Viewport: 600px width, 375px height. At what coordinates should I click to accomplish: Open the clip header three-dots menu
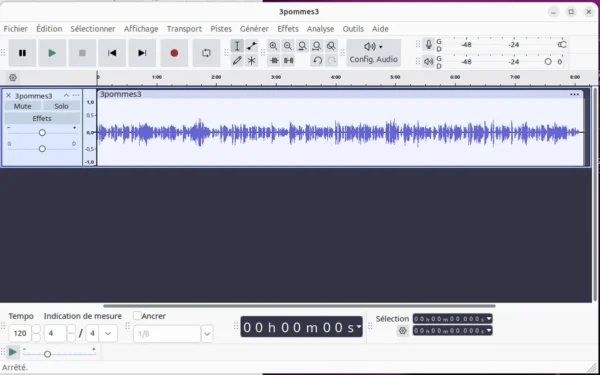click(x=574, y=94)
